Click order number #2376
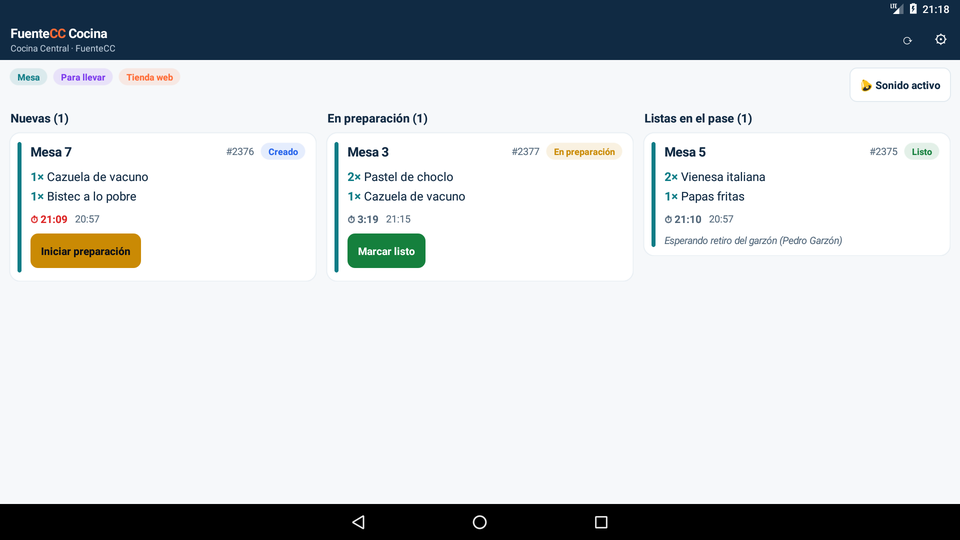960x540 pixels. [x=240, y=152]
